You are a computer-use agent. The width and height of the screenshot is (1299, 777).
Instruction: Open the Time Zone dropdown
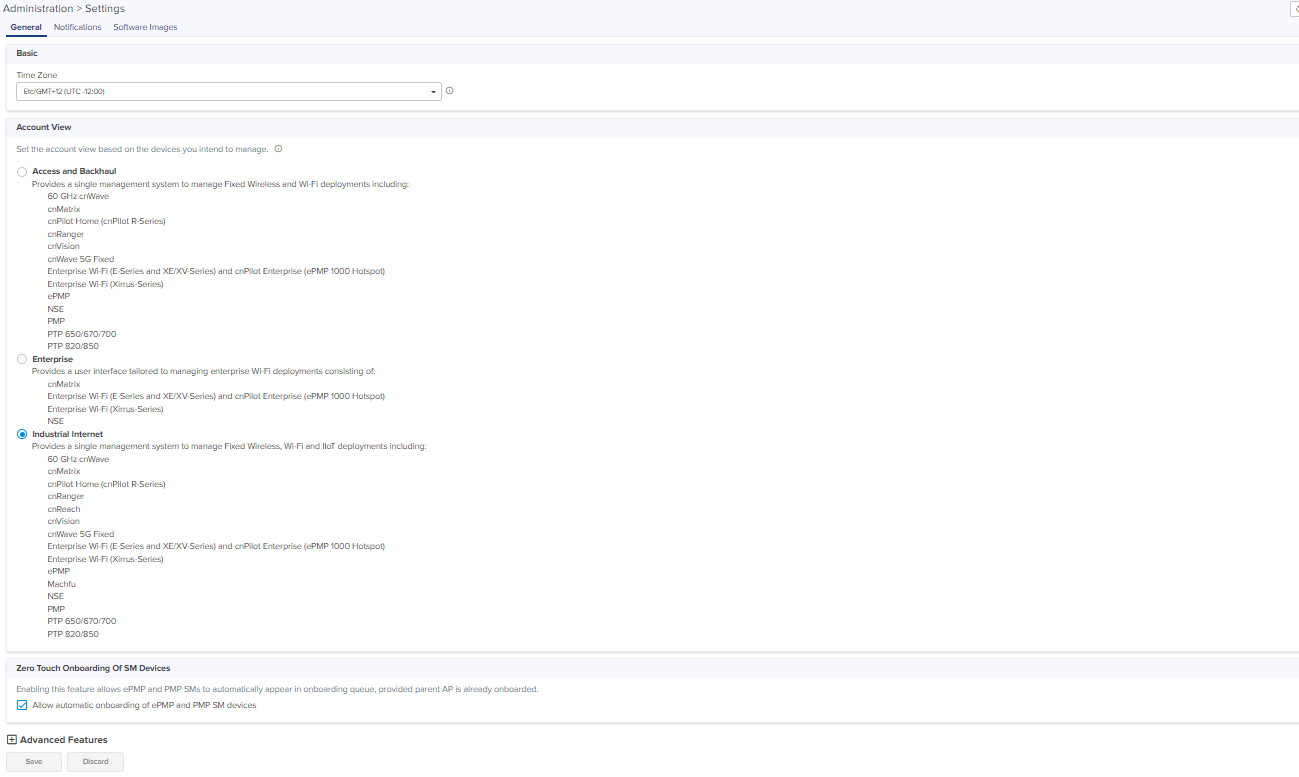pyautogui.click(x=229, y=91)
